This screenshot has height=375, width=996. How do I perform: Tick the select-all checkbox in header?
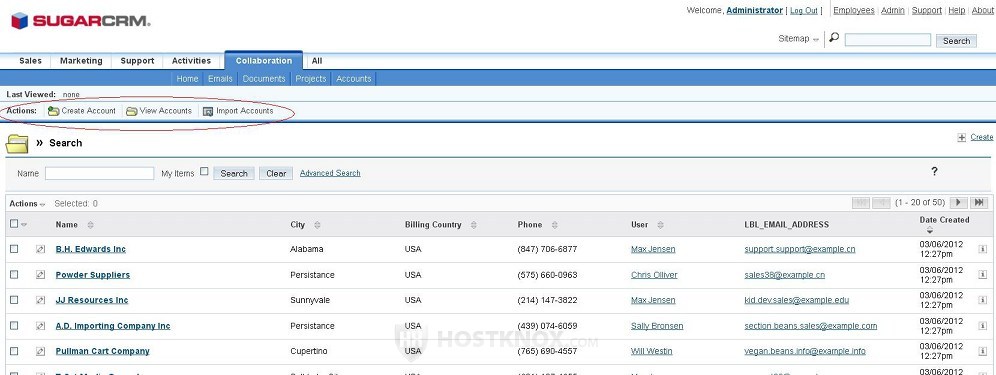pyautogui.click(x=14, y=224)
